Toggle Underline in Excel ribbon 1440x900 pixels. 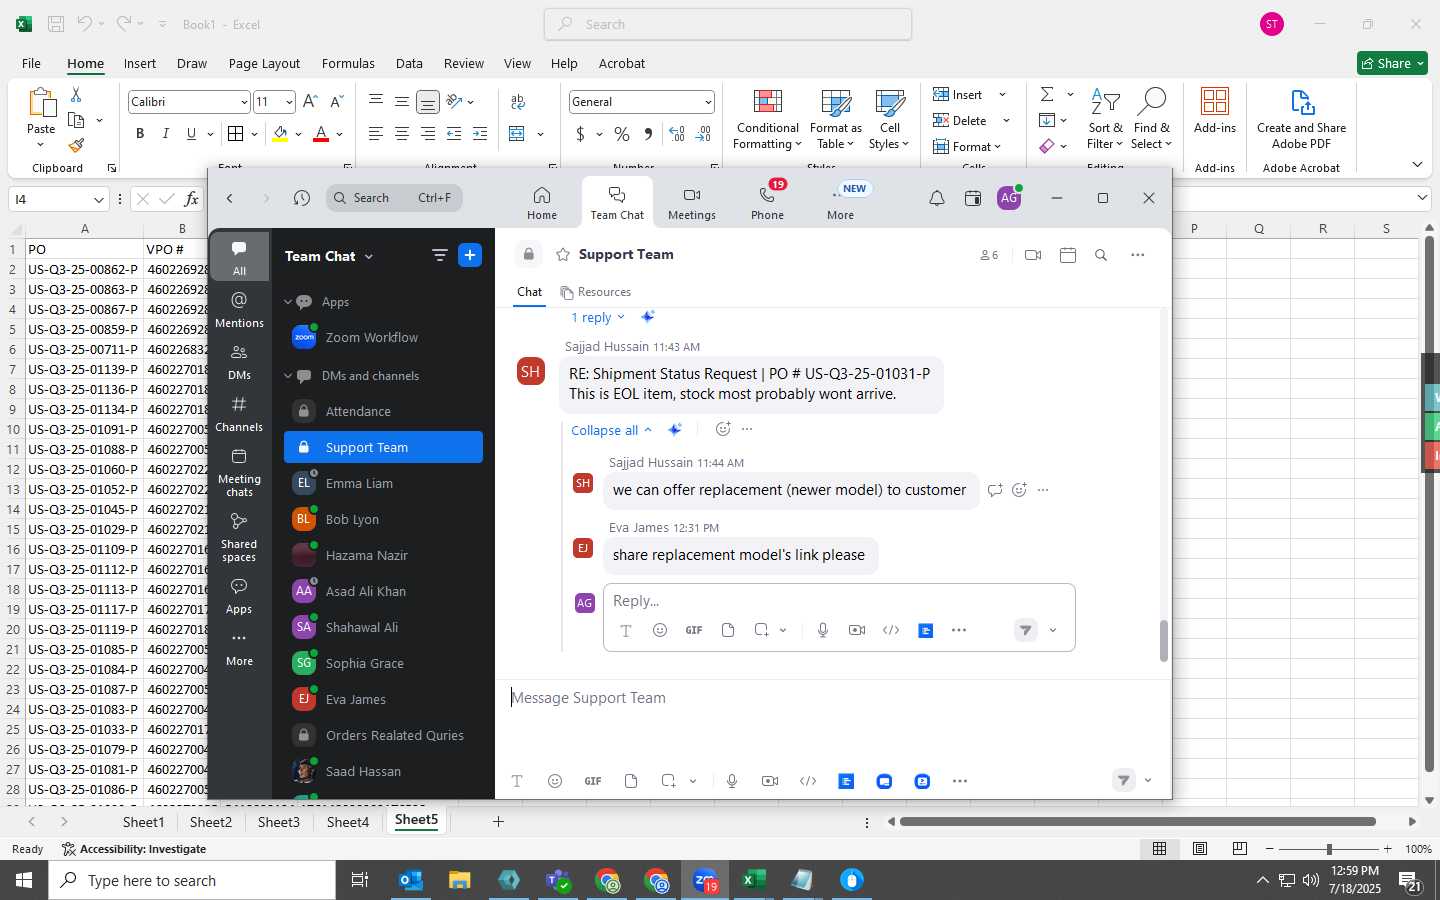[191, 133]
